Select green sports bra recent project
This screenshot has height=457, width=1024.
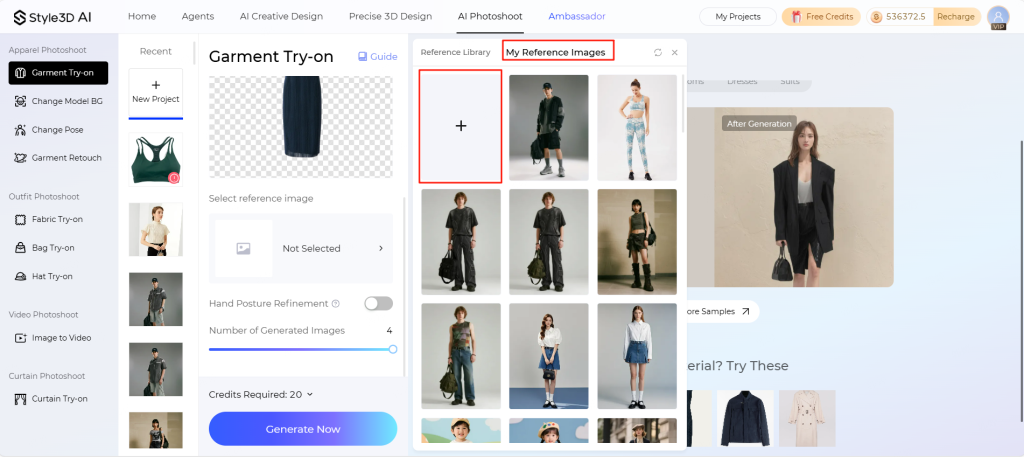coord(155,161)
